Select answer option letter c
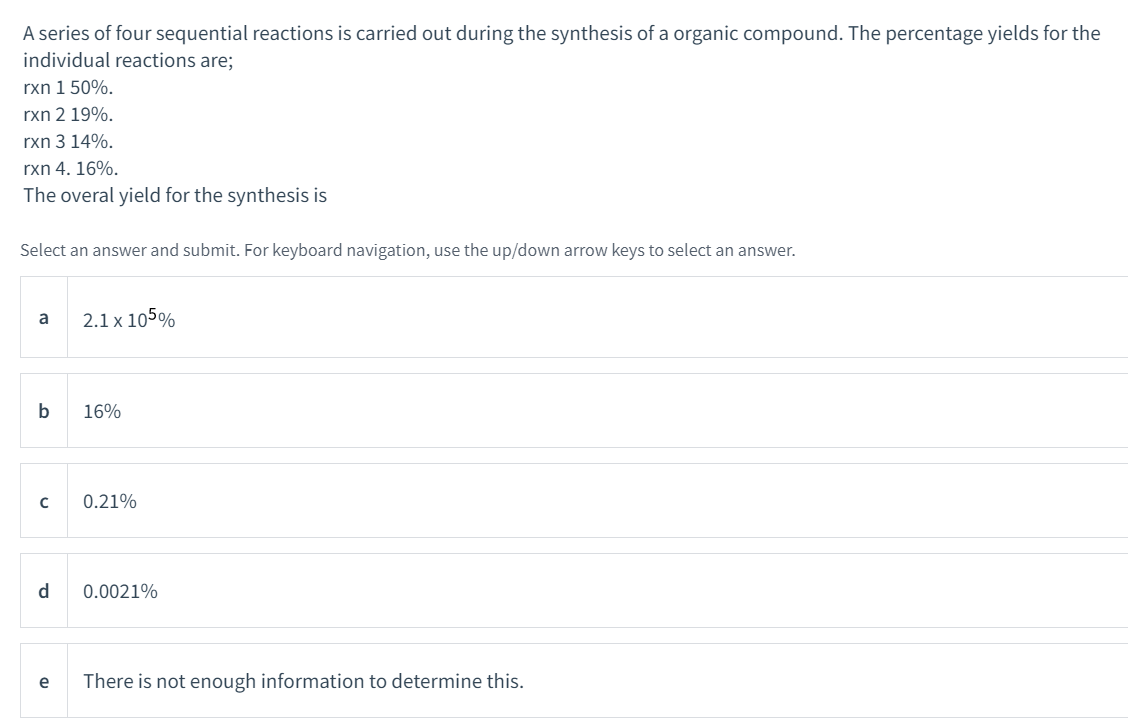The image size is (1128, 724). point(43,501)
